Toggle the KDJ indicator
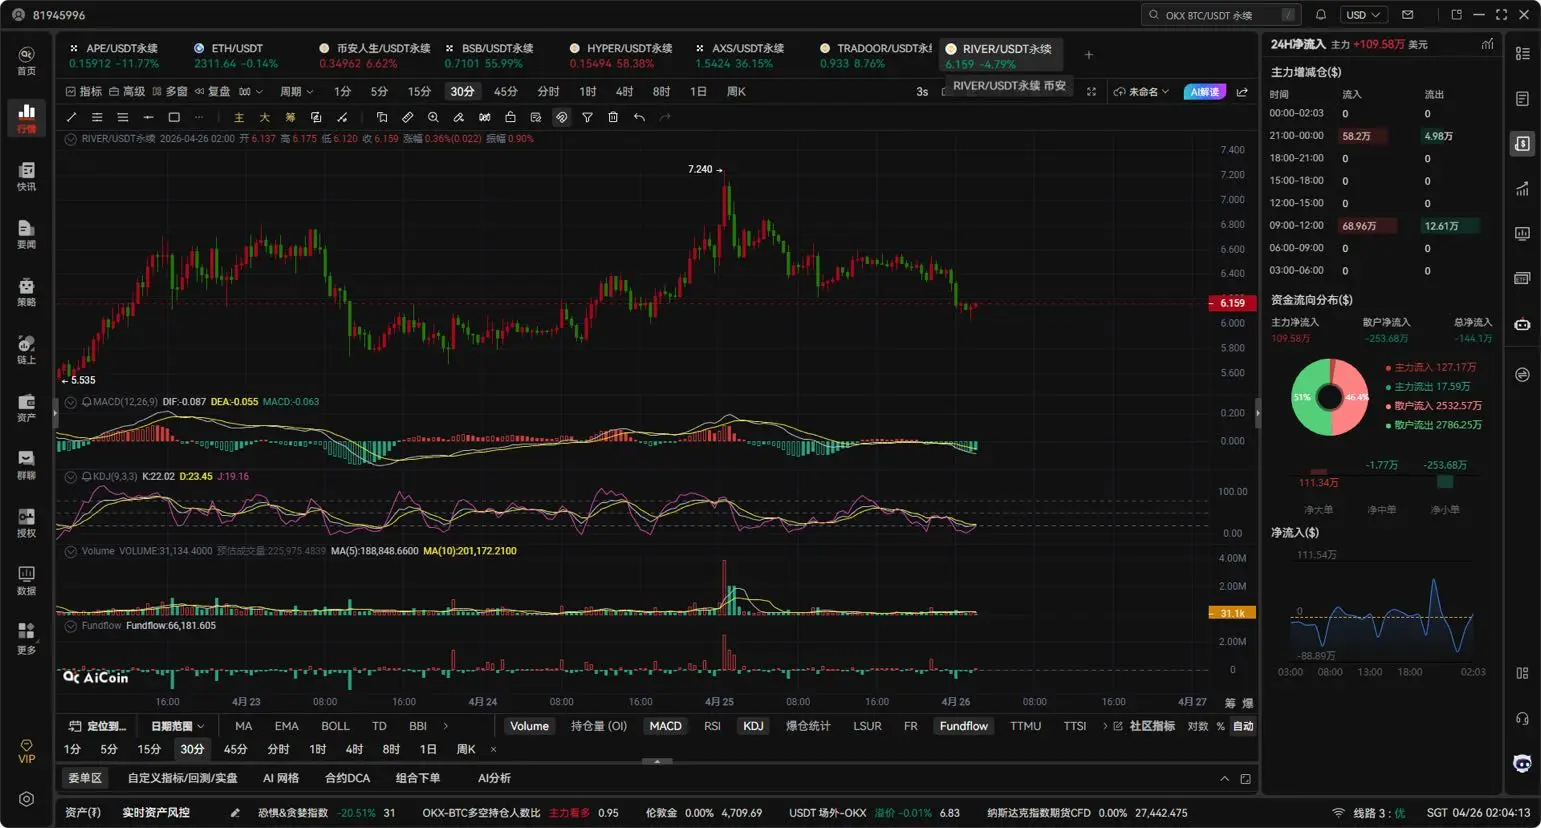The width and height of the screenshot is (1541, 828). (x=753, y=726)
